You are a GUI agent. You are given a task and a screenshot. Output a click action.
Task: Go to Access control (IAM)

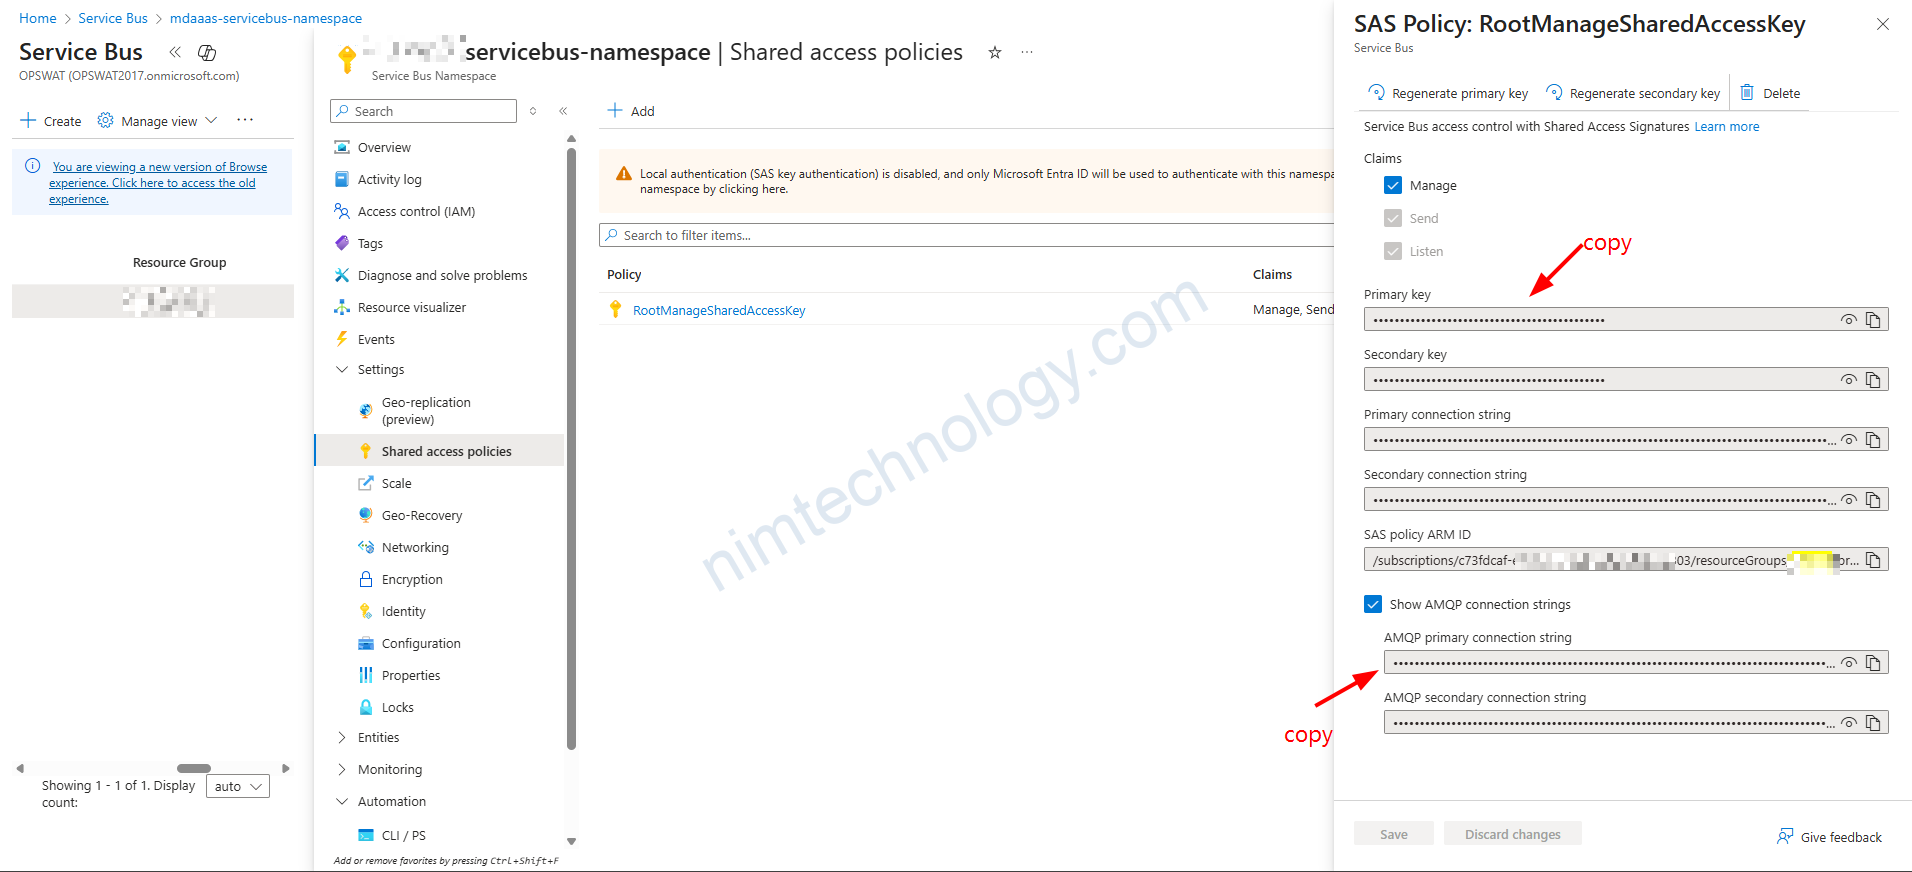(x=416, y=212)
